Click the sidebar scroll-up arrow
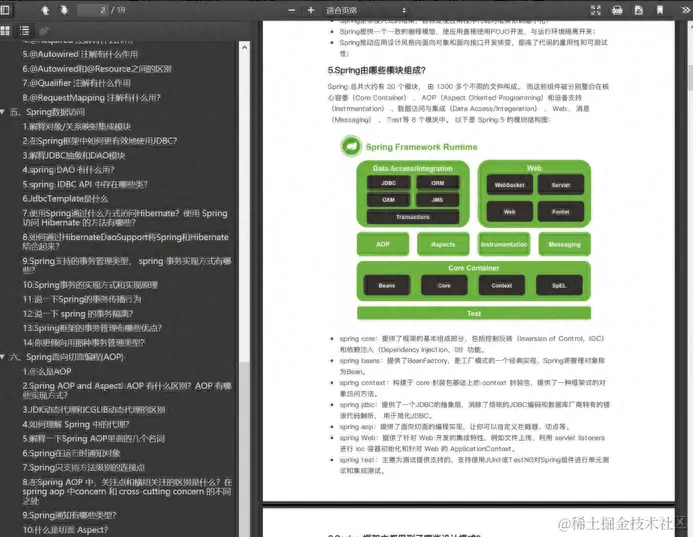Screen dimensions: 693x537 pos(244,47)
